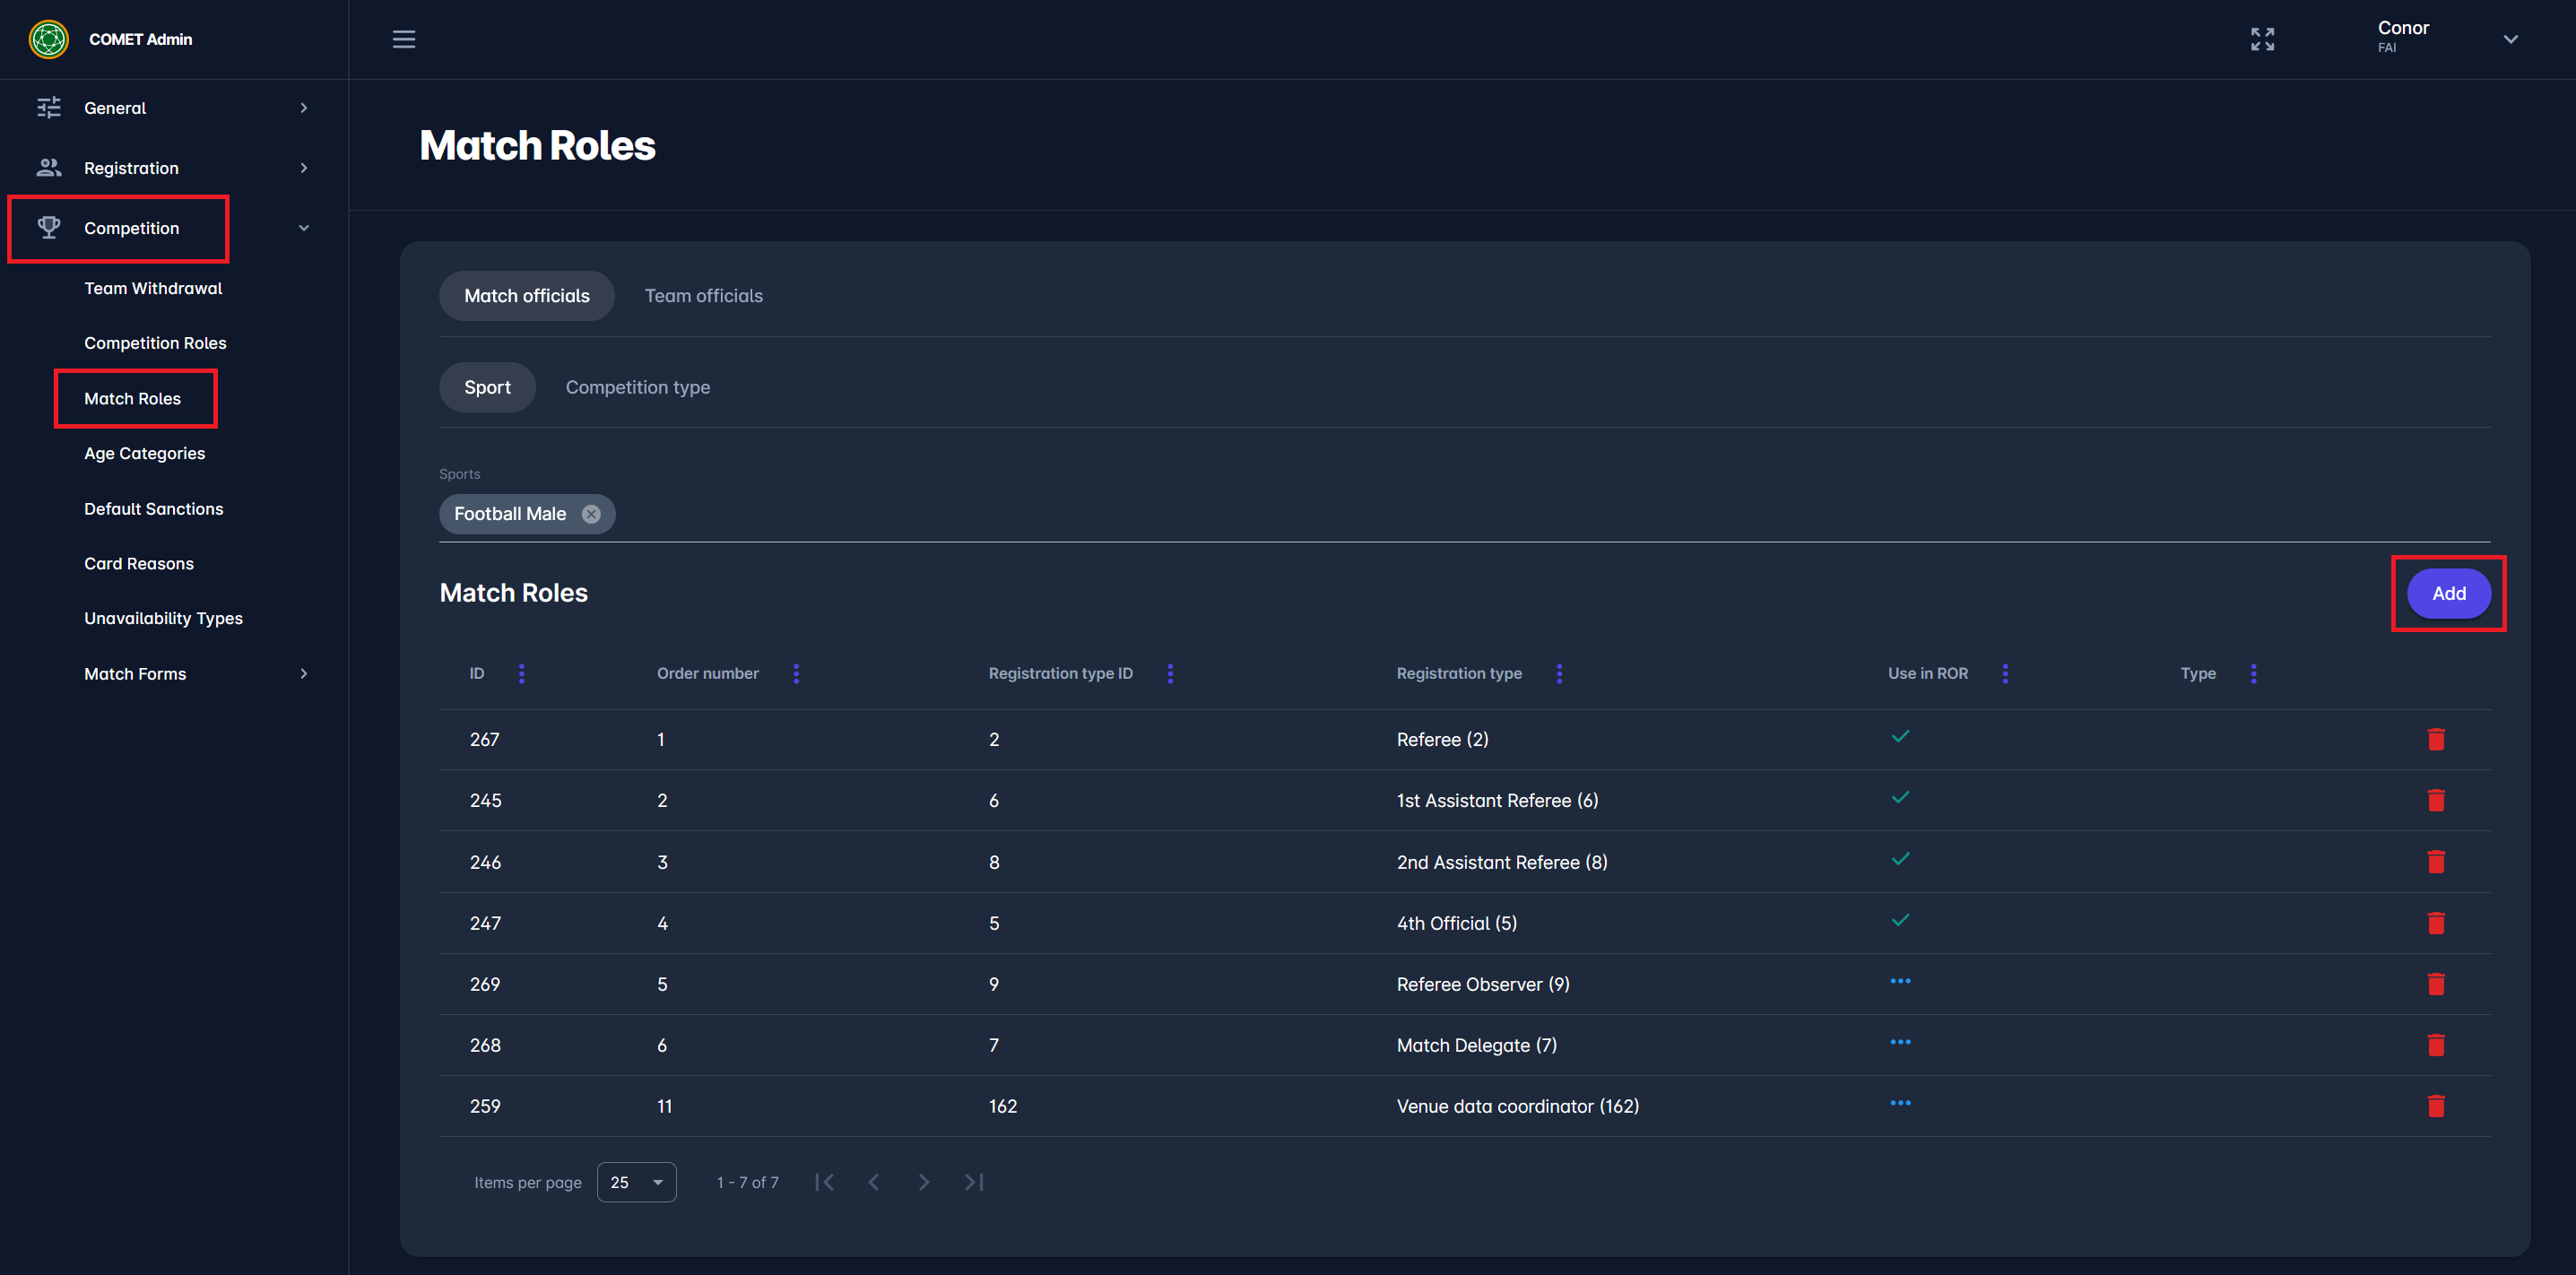Open ID column options menu
Viewport: 2576px width, 1275px height.
click(521, 673)
